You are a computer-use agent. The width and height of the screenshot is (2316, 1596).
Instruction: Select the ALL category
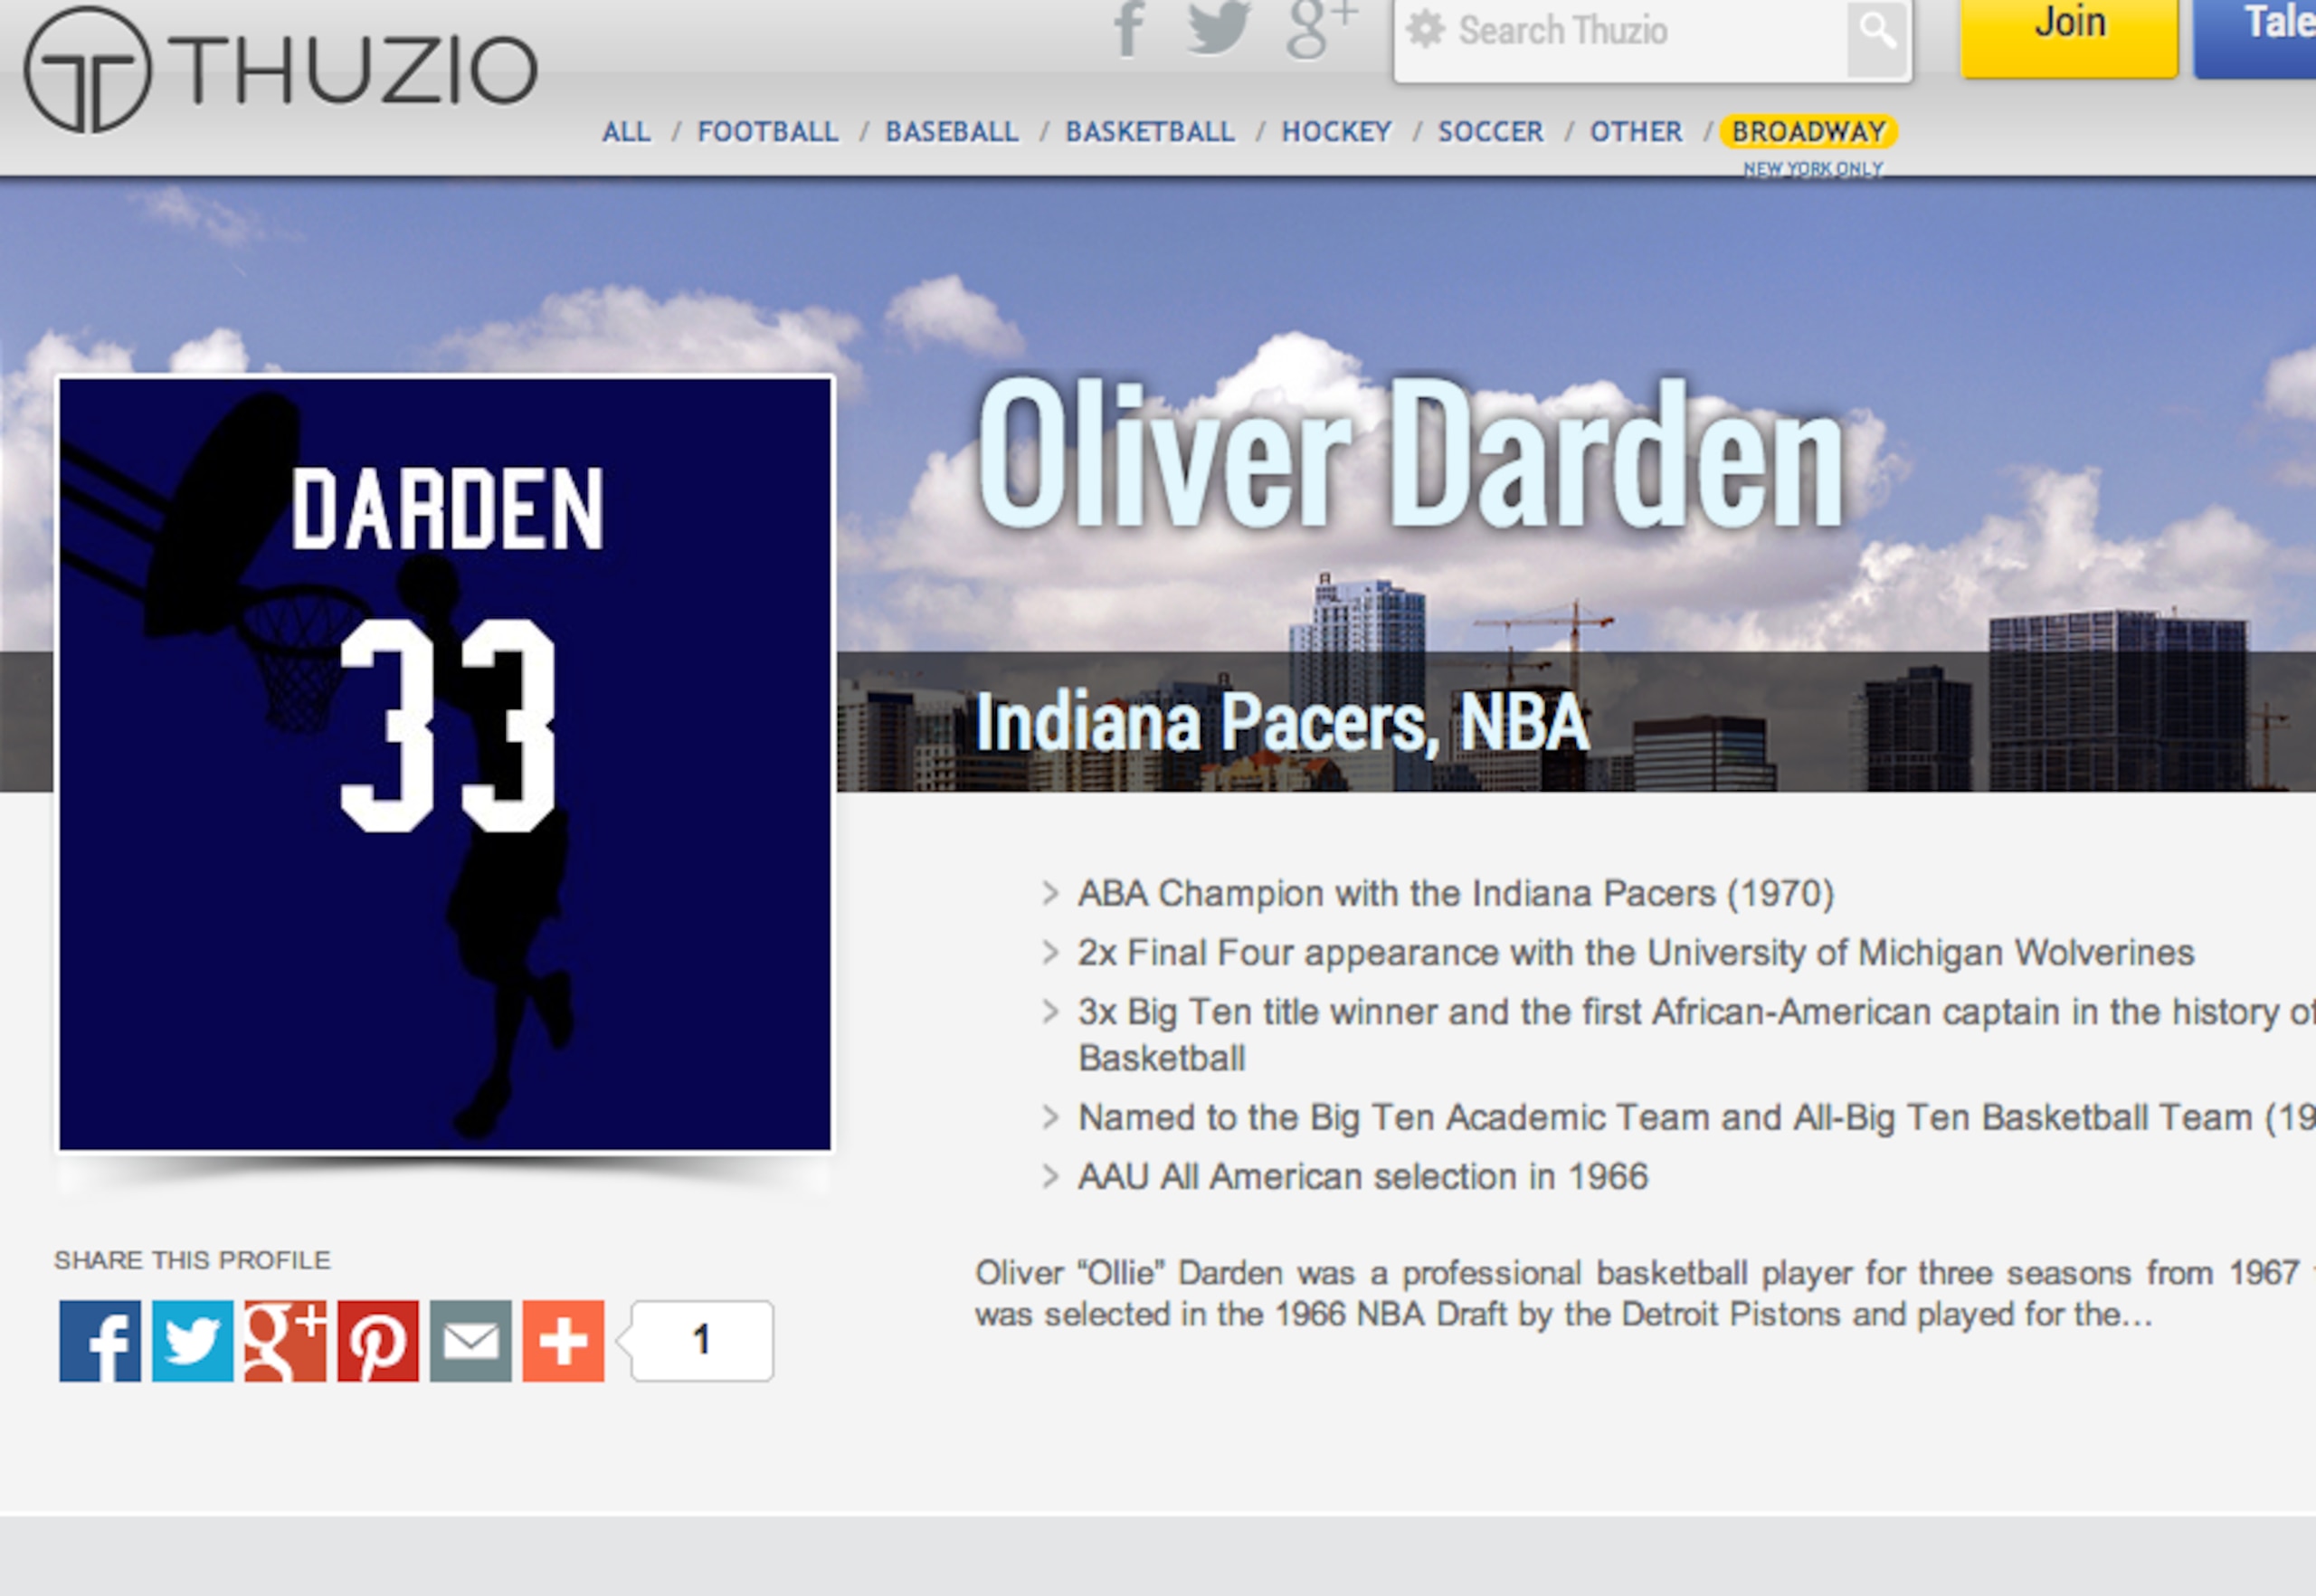(626, 132)
